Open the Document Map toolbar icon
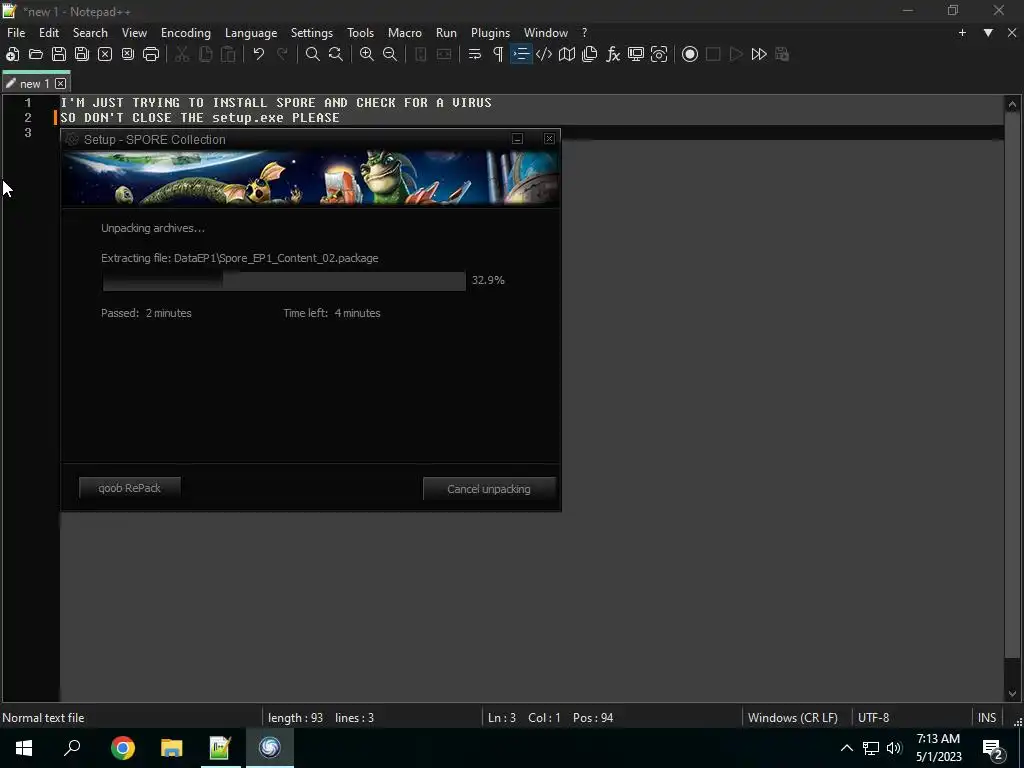This screenshot has height=768, width=1024. click(x=567, y=54)
